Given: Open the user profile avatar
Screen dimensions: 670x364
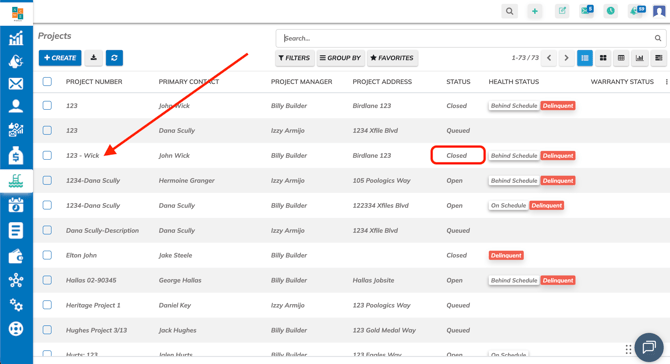Looking at the screenshot, I should 659,11.
